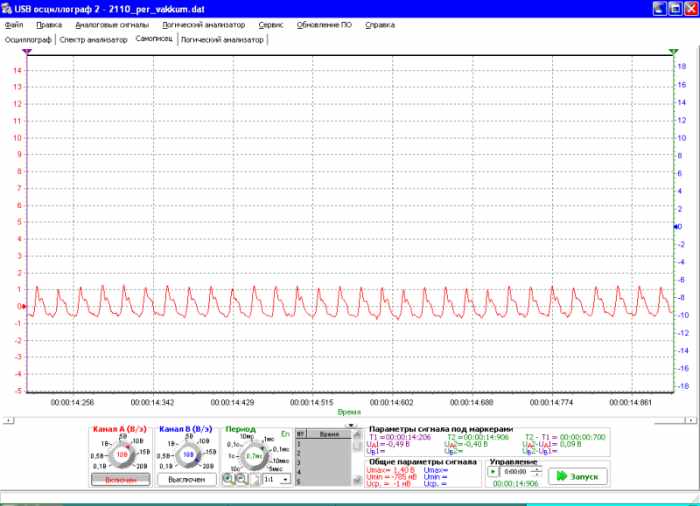Open the Обновление ПО menu
The width and height of the screenshot is (700, 506).
point(324,25)
